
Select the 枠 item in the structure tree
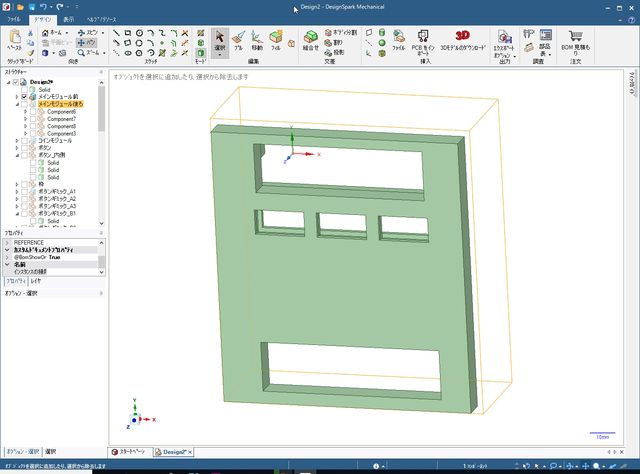pyautogui.click(x=41, y=184)
